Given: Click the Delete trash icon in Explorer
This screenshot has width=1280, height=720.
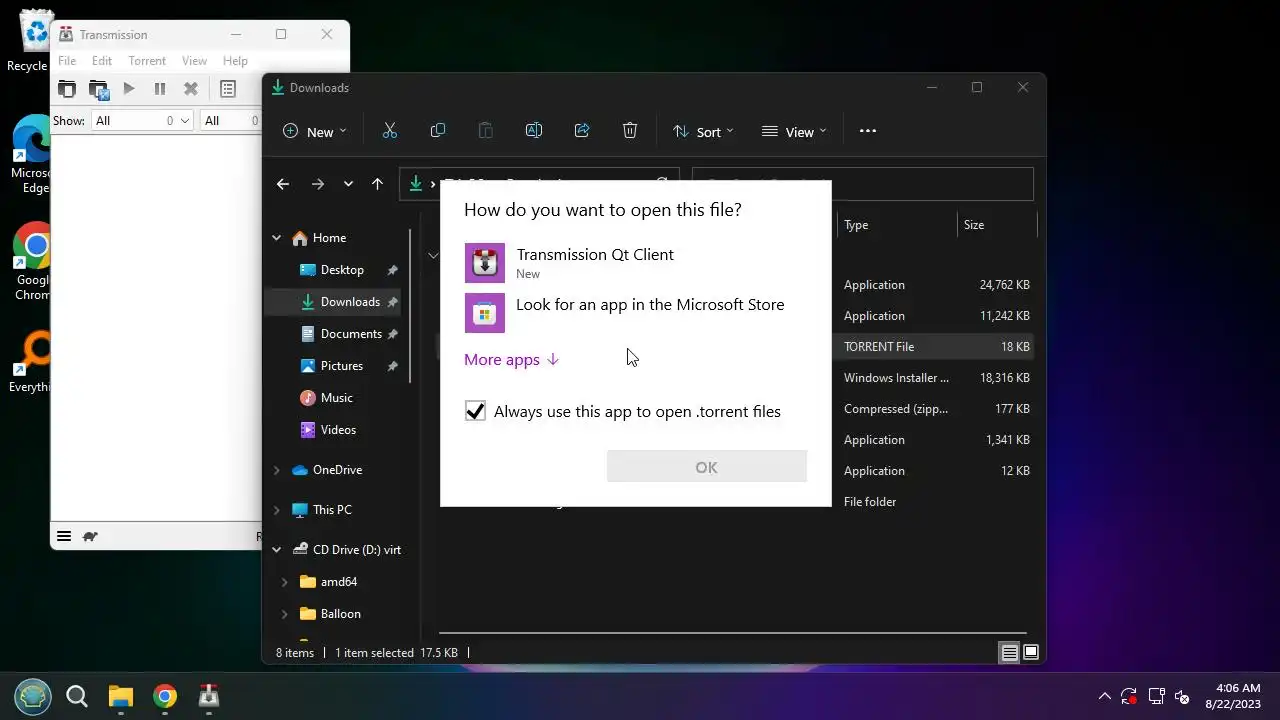Looking at the screenshot, I should click(x=630, y=131).
